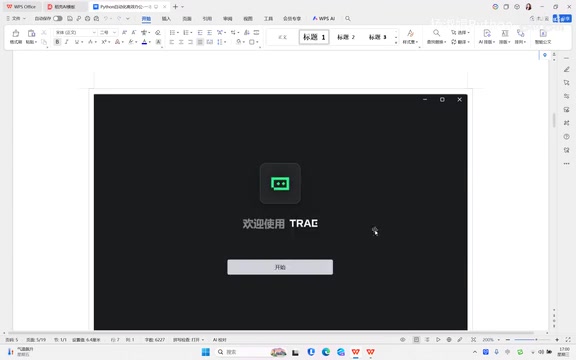Viewport: 576px width, 360px height.
Task: Select the Heading 2 style
Action: [346, 37]
